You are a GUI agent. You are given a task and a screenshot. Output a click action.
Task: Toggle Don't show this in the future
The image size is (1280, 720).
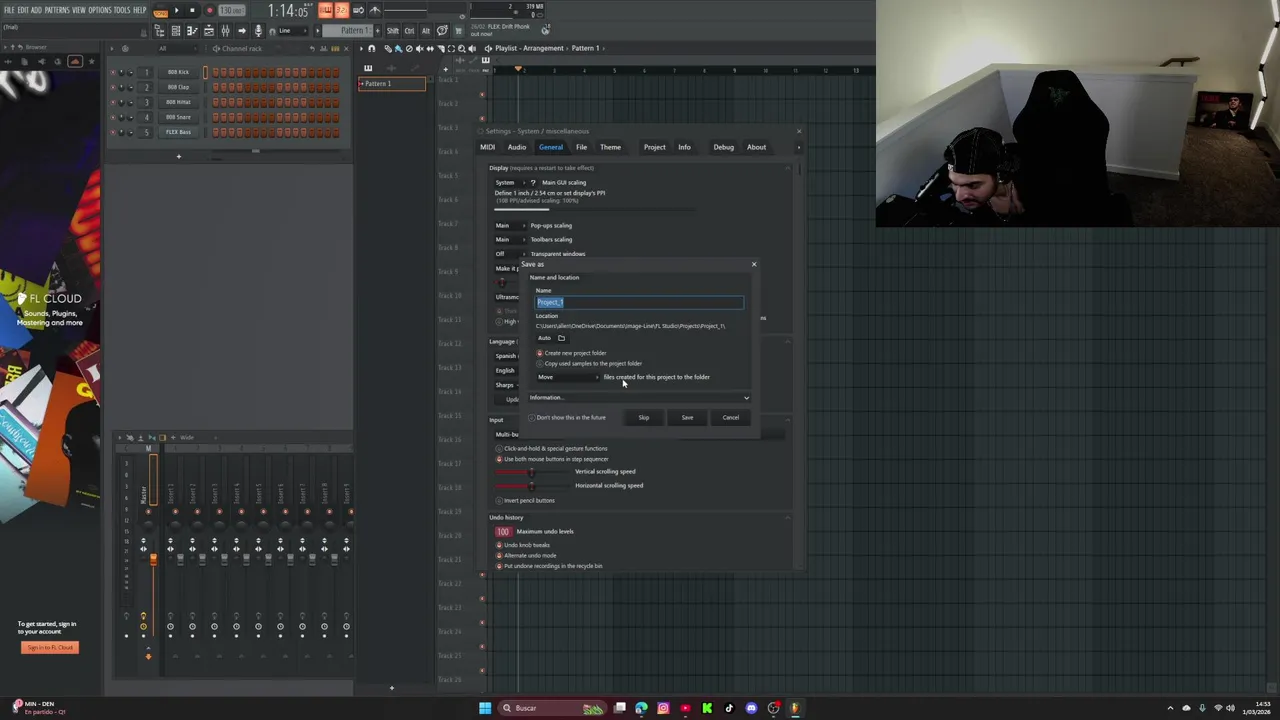pos(567,417)
